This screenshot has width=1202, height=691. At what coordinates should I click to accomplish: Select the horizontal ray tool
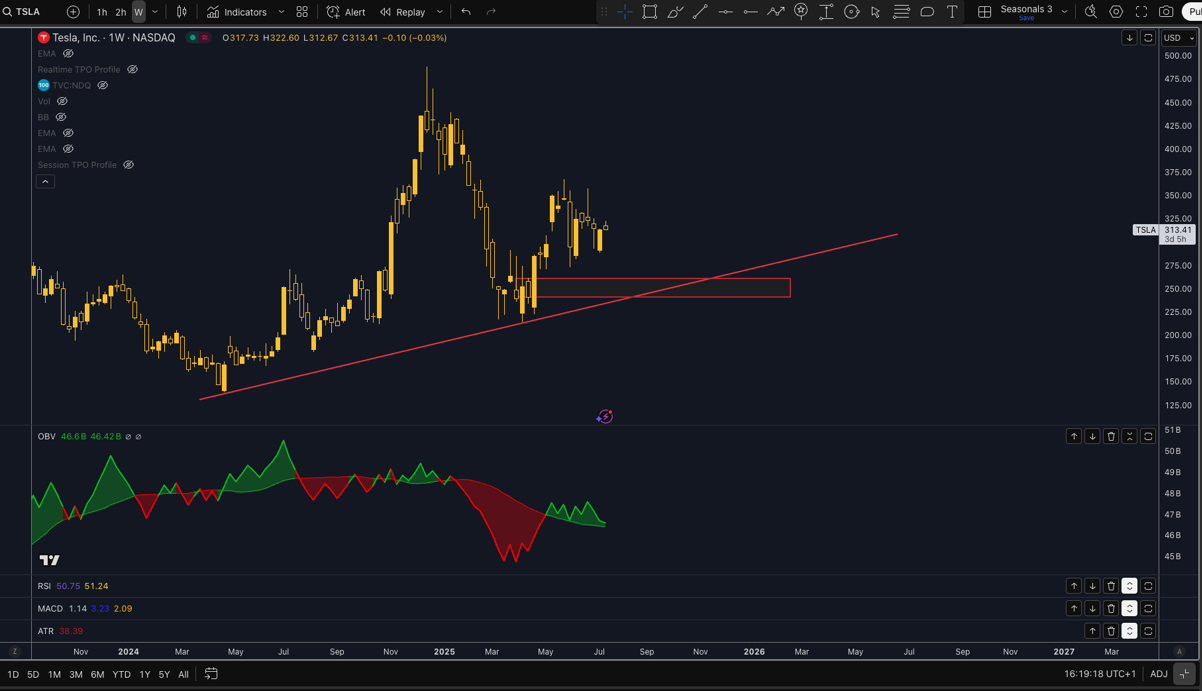pyautogui.click(x=750, y=12)
